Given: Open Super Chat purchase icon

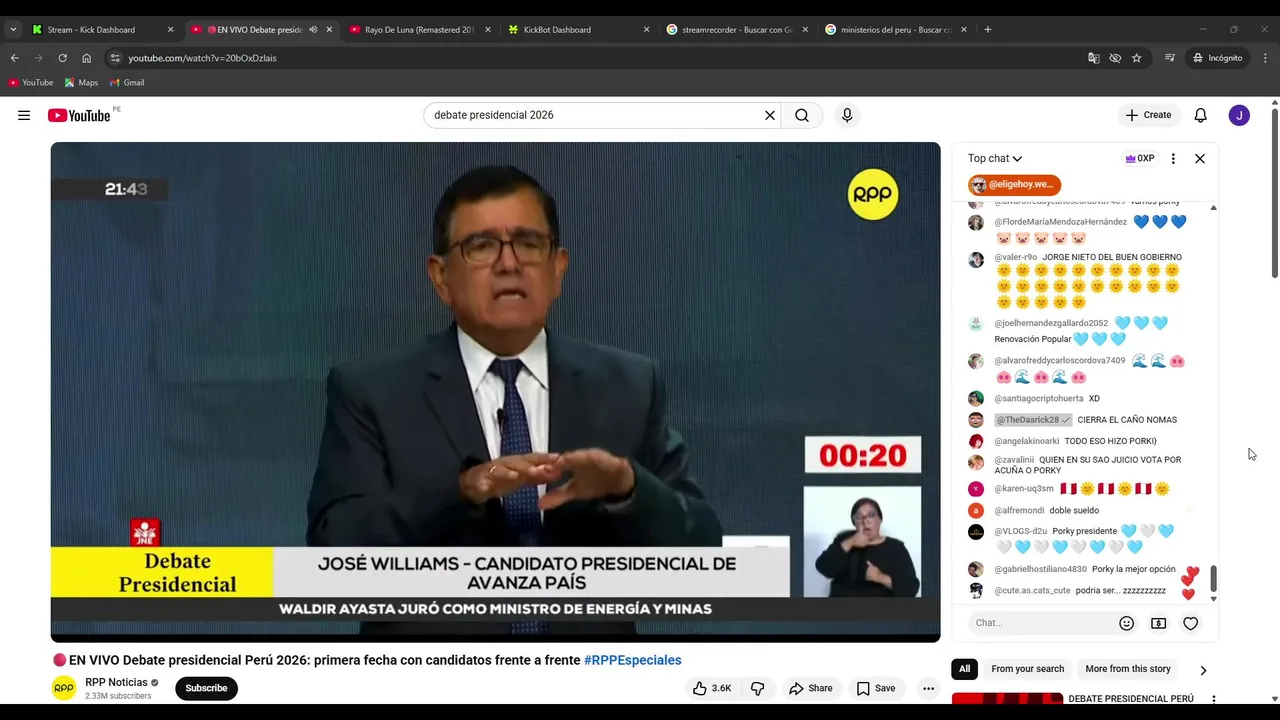Looking at the screenshot, I should [x=1159, y=623].
